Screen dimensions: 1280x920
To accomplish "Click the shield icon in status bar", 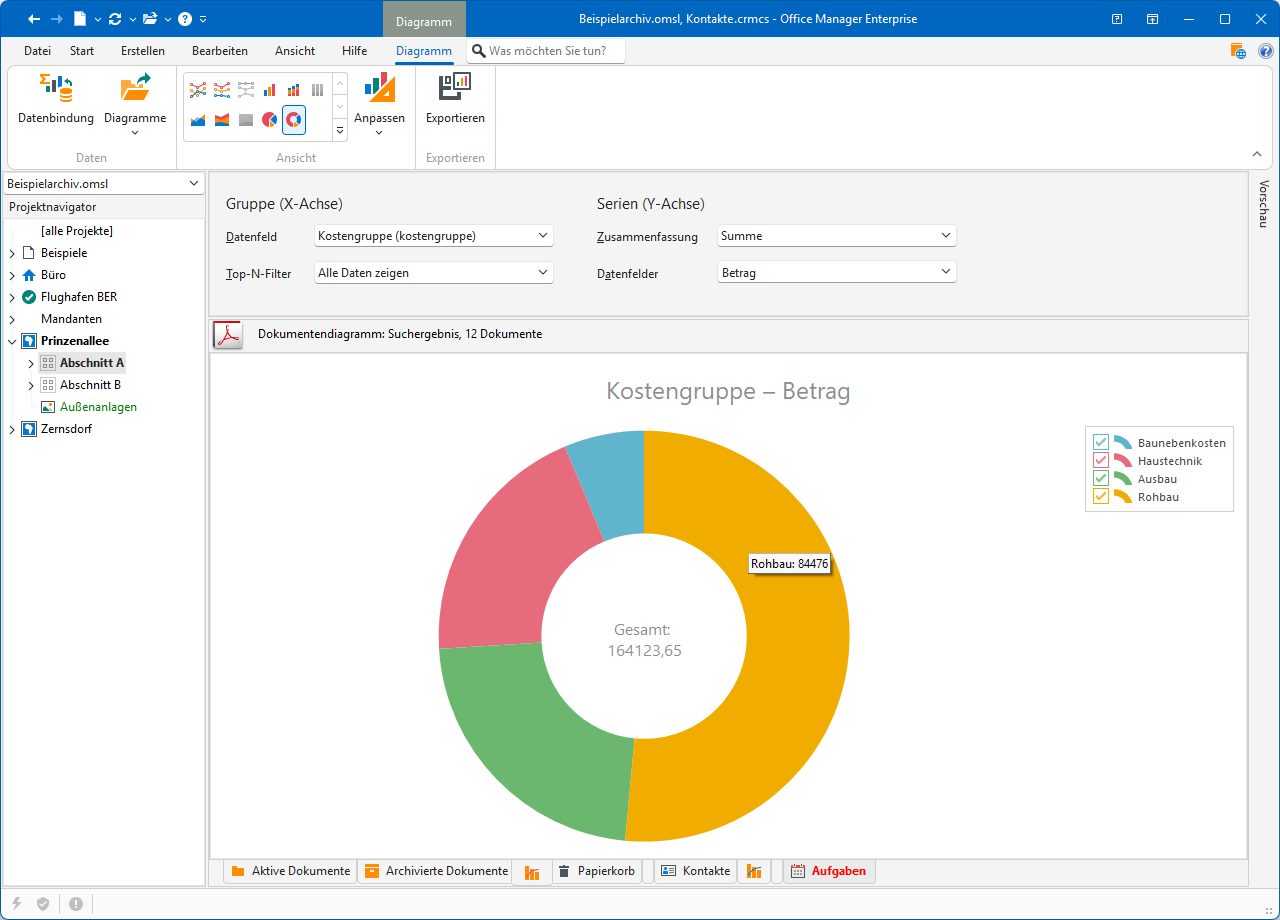I will click(x=43, y=903).
